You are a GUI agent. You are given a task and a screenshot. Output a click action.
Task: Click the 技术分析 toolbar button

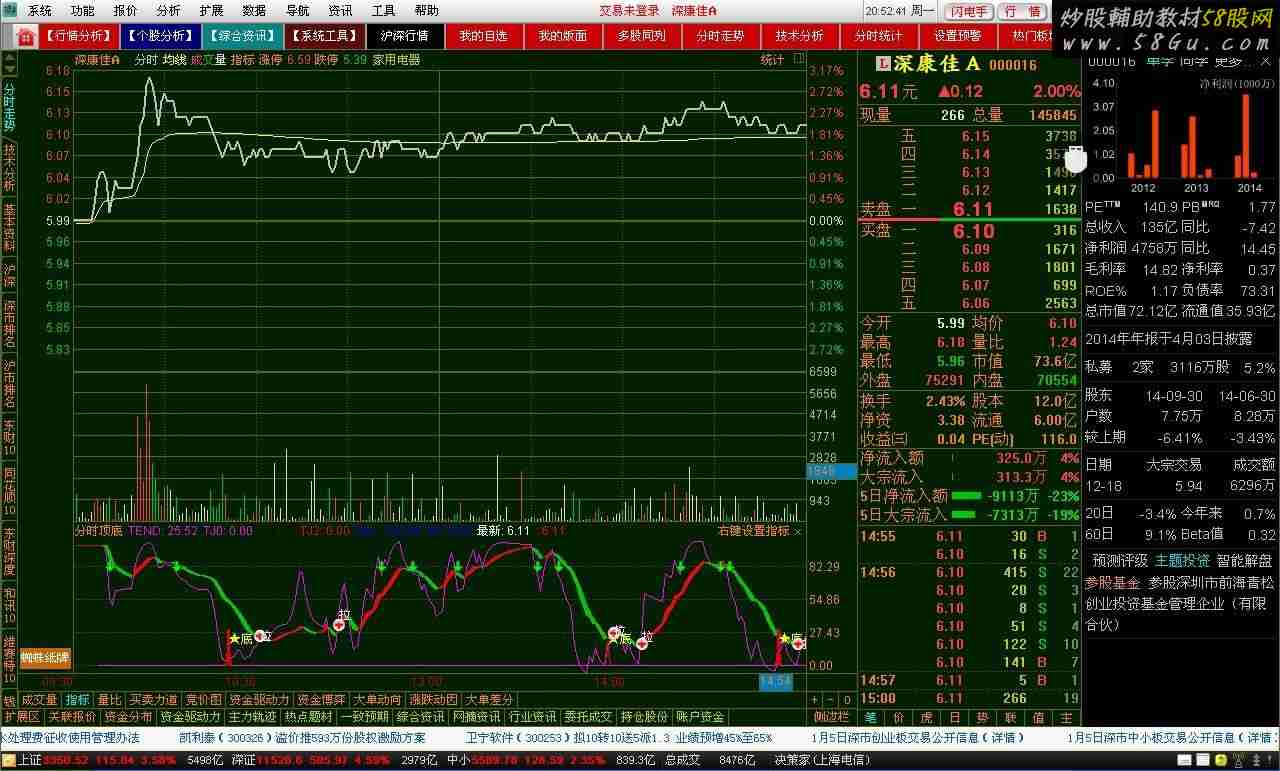(x=800, y=36)
